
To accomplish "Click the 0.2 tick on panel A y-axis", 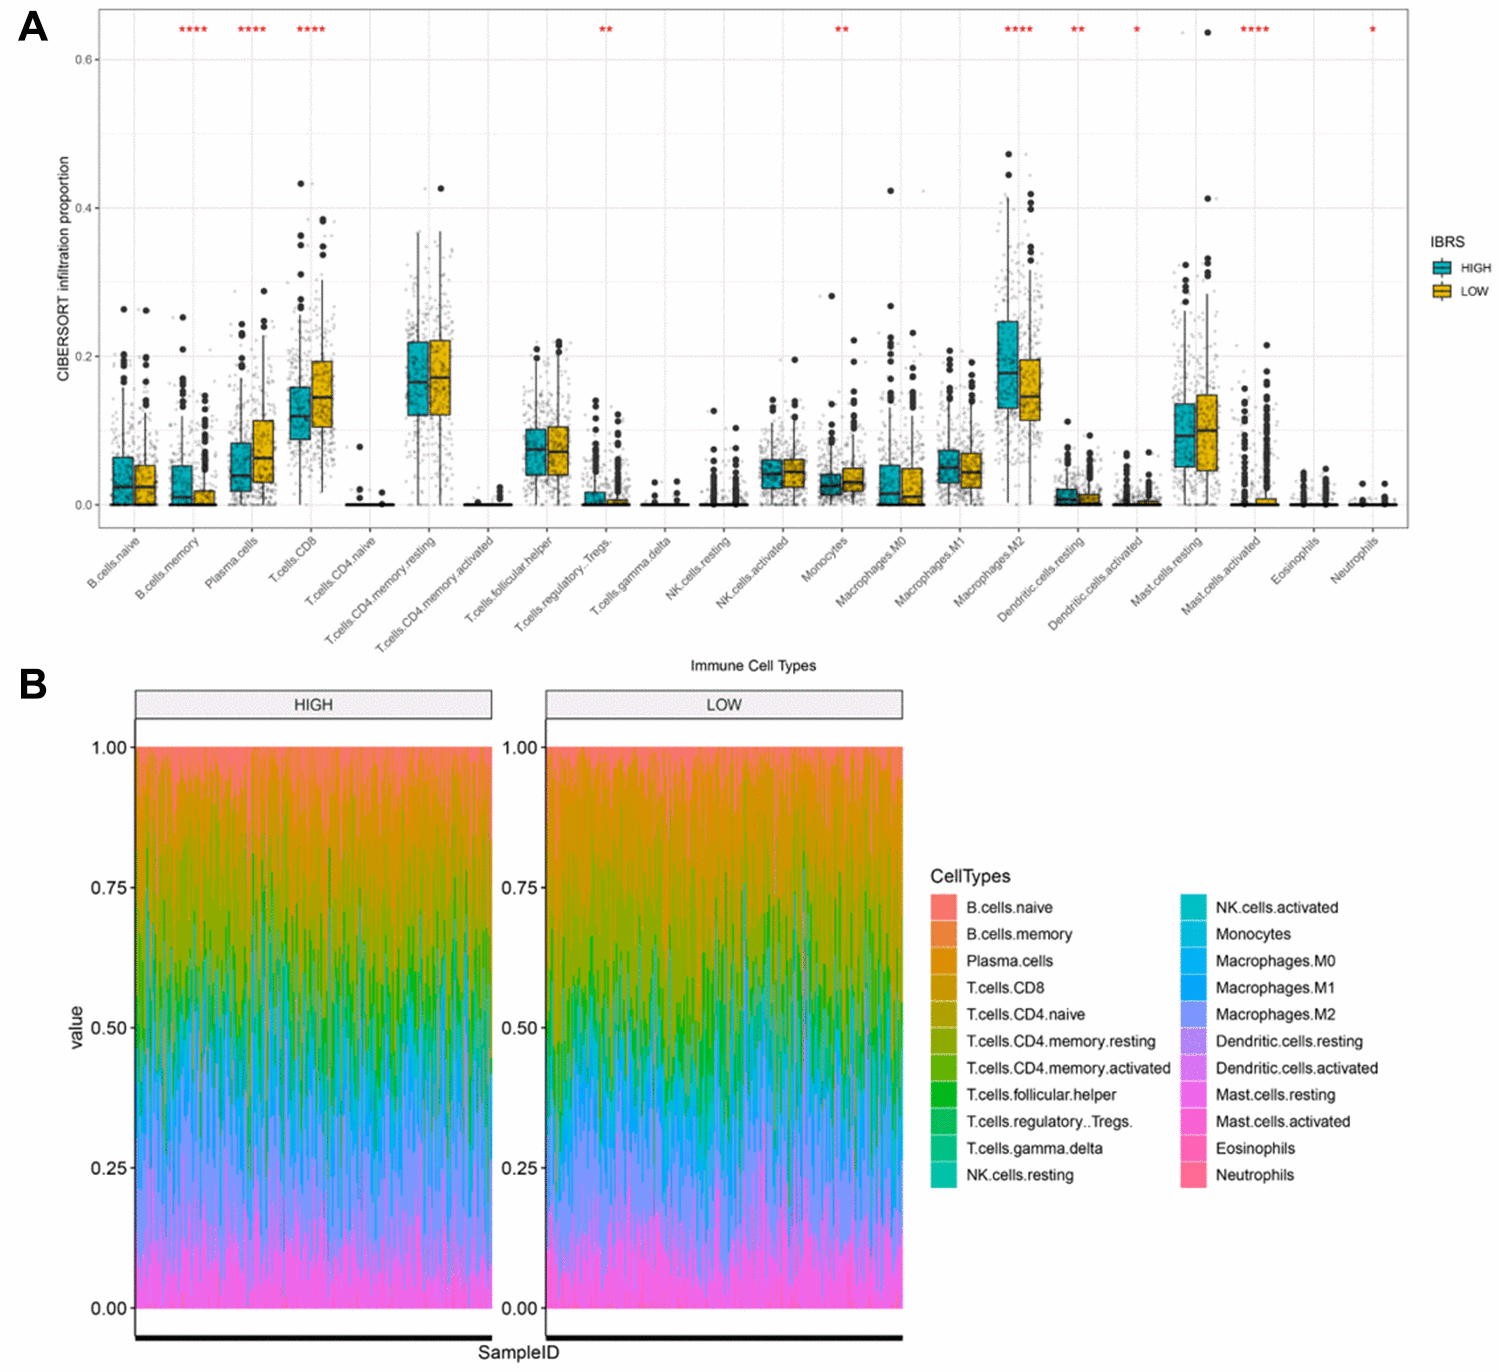I will (x=83, y=356).
